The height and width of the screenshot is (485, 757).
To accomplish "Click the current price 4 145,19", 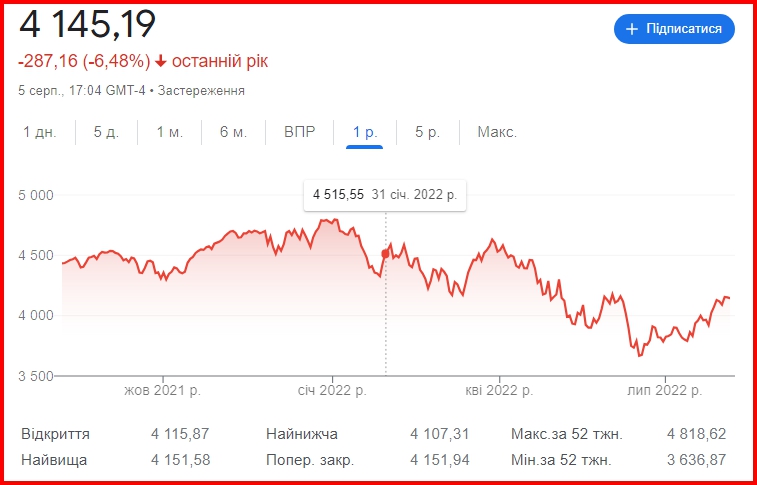I will [x=87, y=24].
